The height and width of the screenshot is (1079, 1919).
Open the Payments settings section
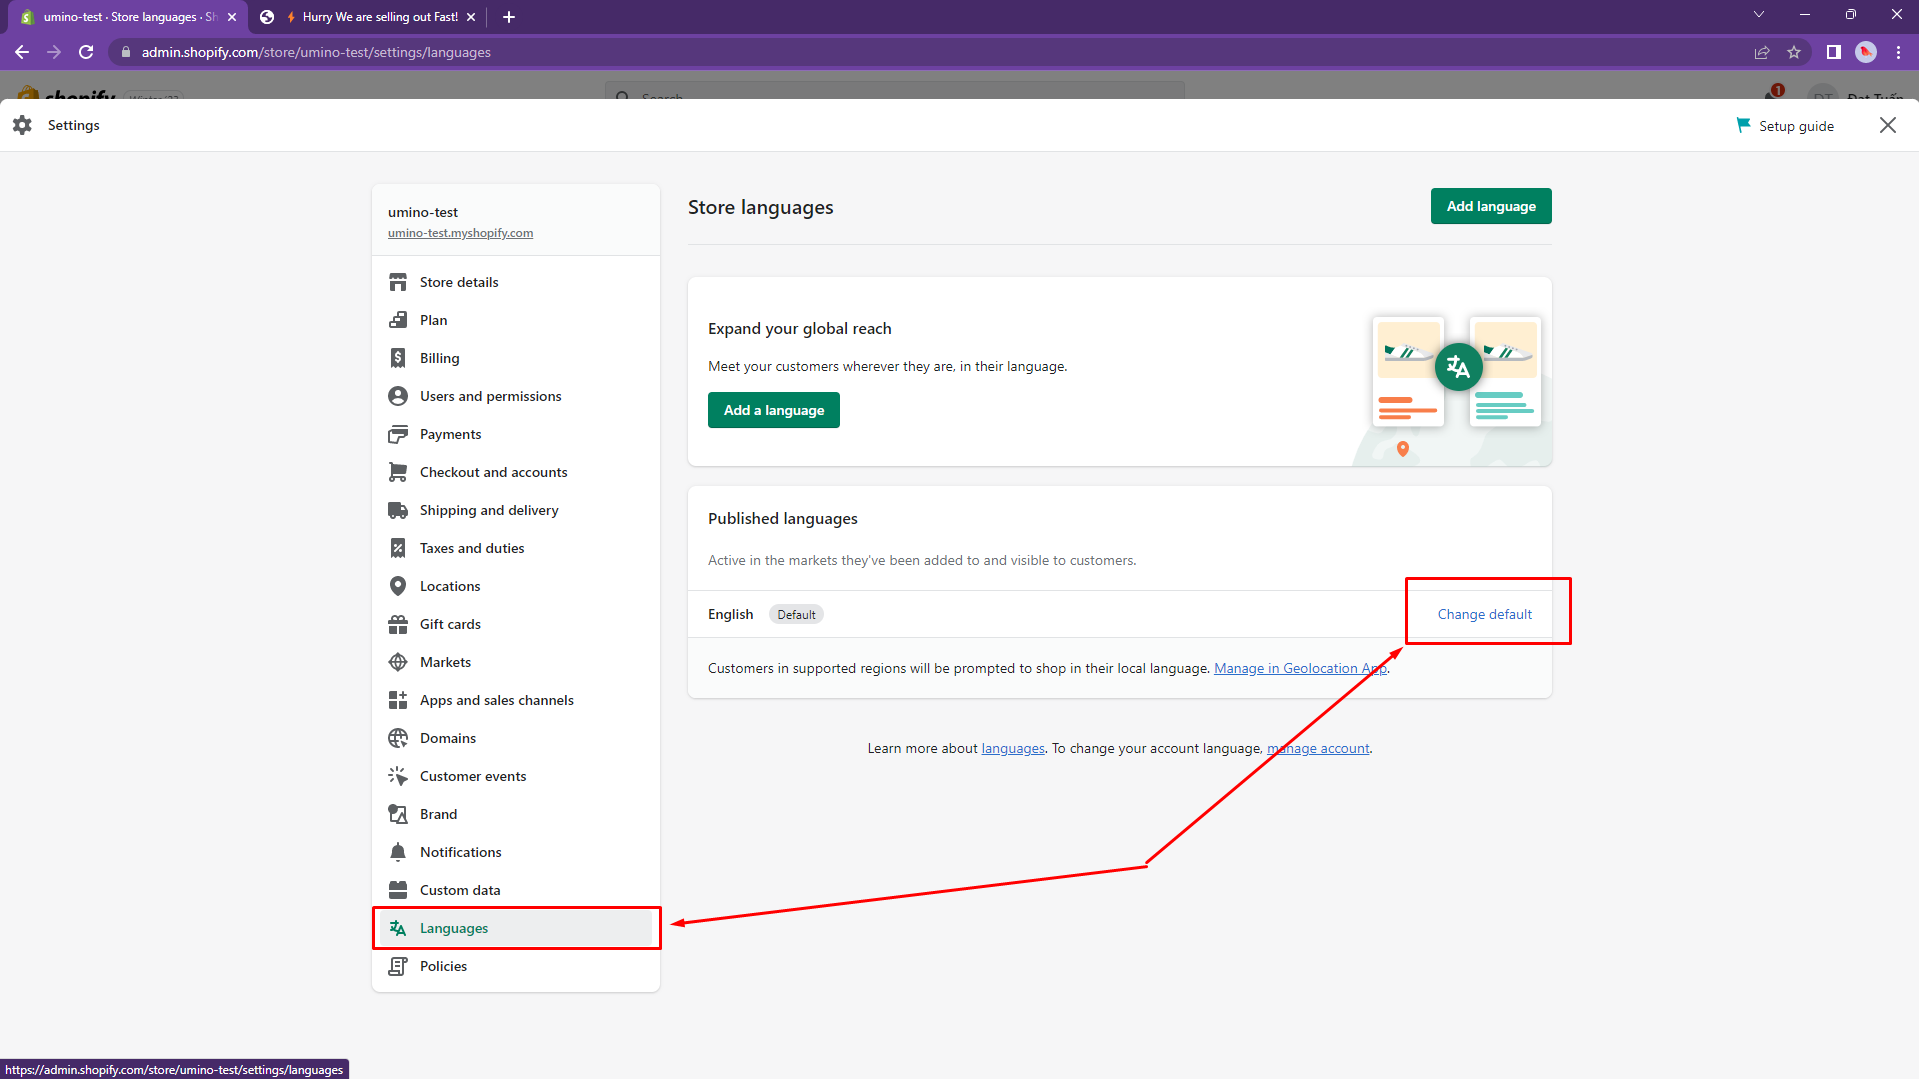[x=450, y=434]
